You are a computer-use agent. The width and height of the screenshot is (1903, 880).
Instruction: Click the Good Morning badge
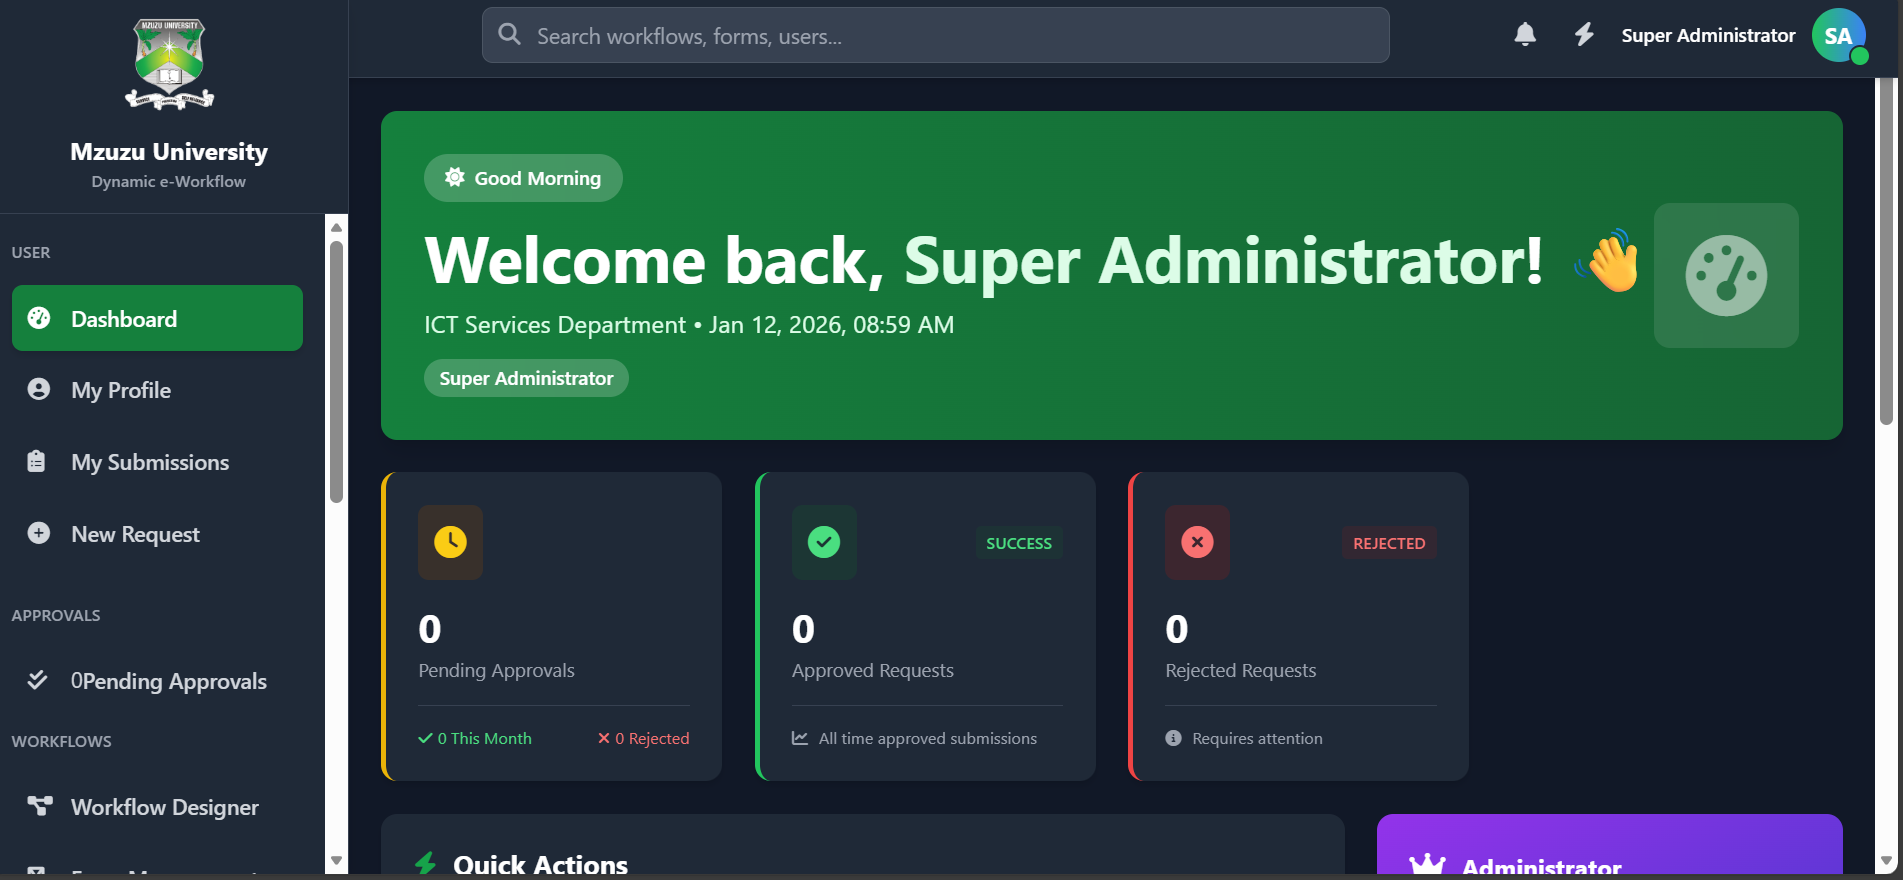coord(523,178)
